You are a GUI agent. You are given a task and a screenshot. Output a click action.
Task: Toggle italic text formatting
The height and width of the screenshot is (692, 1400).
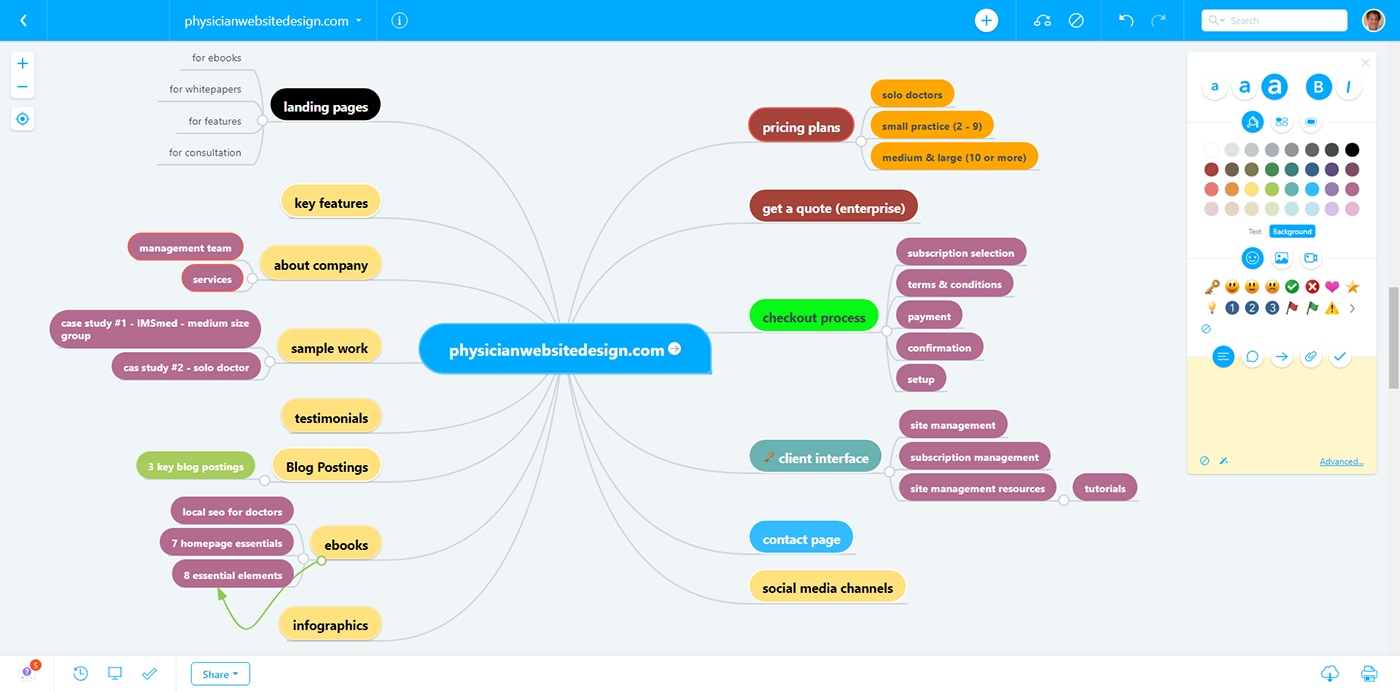pos(1348,88)
